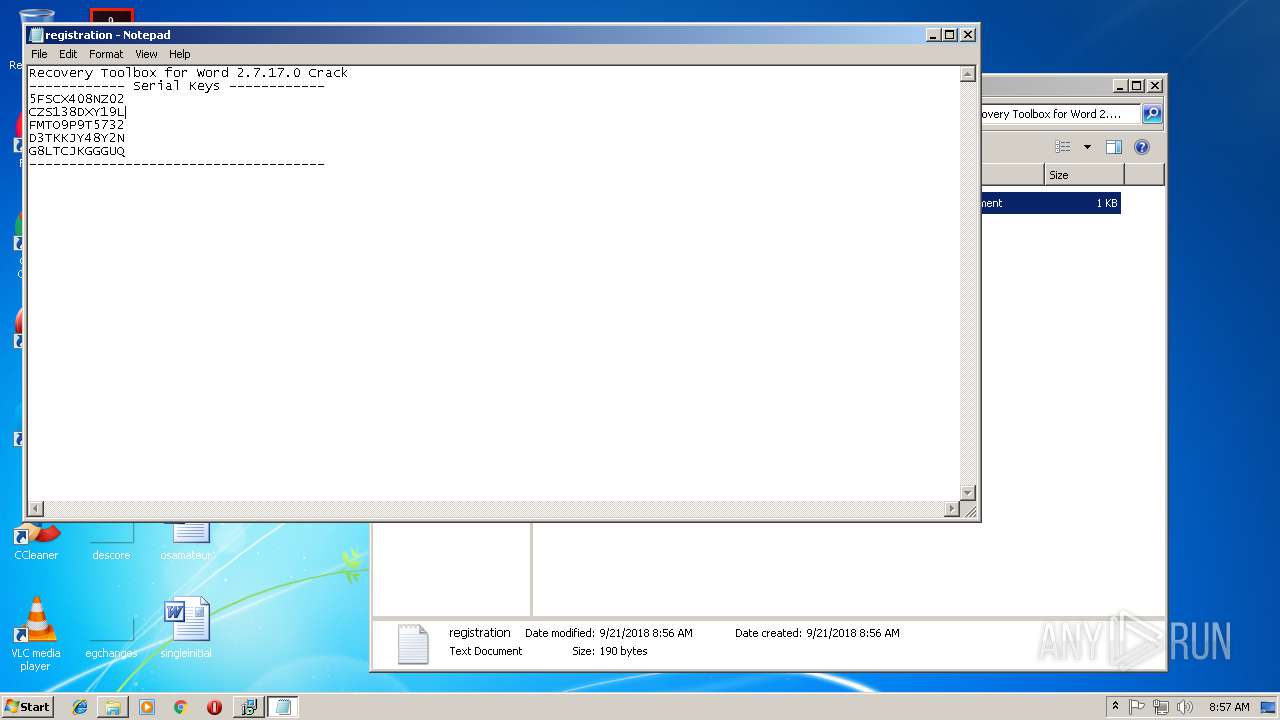Image resolution: width=1280 pixels, height=720 pixels.
Task: Click the serial key line G8LTCJKGGGUQ
Action: coord(77,151)
